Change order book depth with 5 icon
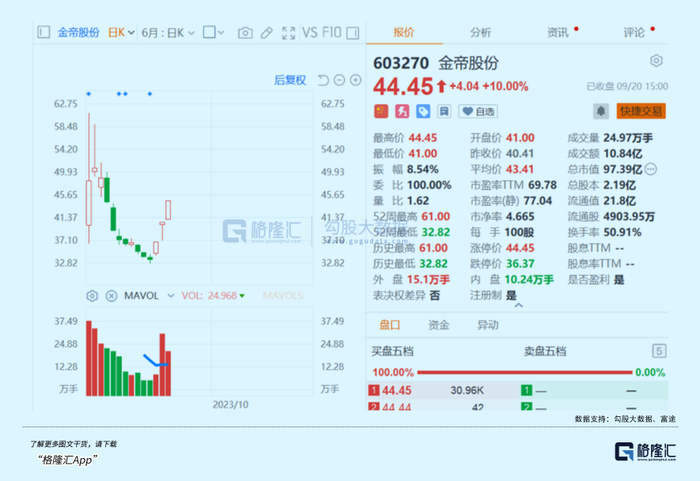The width and height of the screenshot is (700, 481). 659,351
